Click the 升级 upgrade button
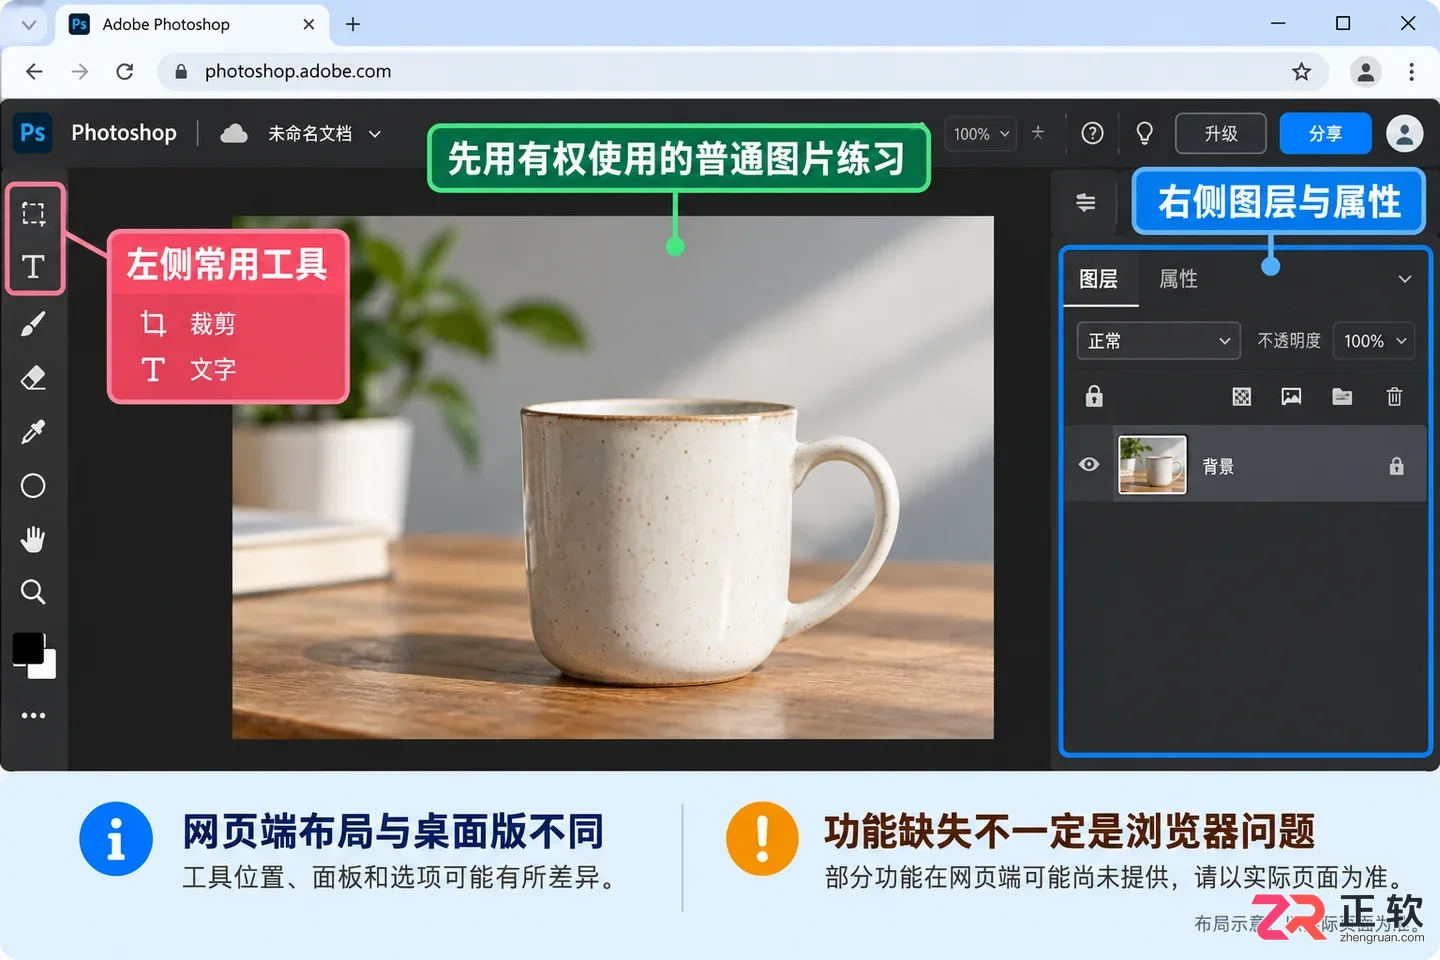Screen dimensions: 1440x960 tap(1221, 133)
